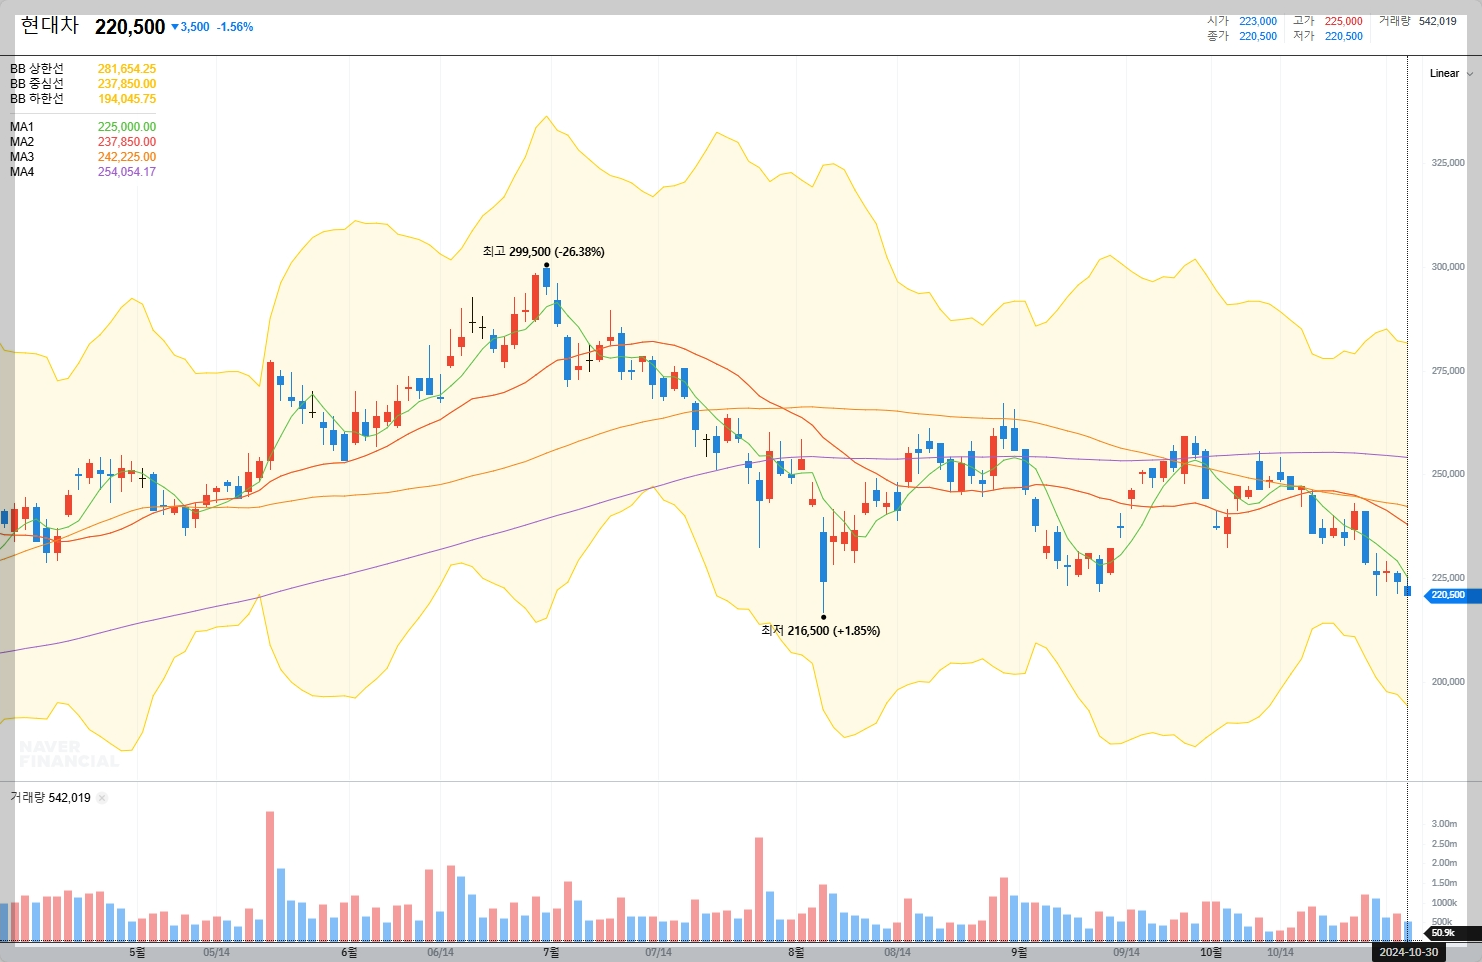Click the 고가 225,000 high price
Screen dimensions: 1482x962
(x=1328, y=21)
